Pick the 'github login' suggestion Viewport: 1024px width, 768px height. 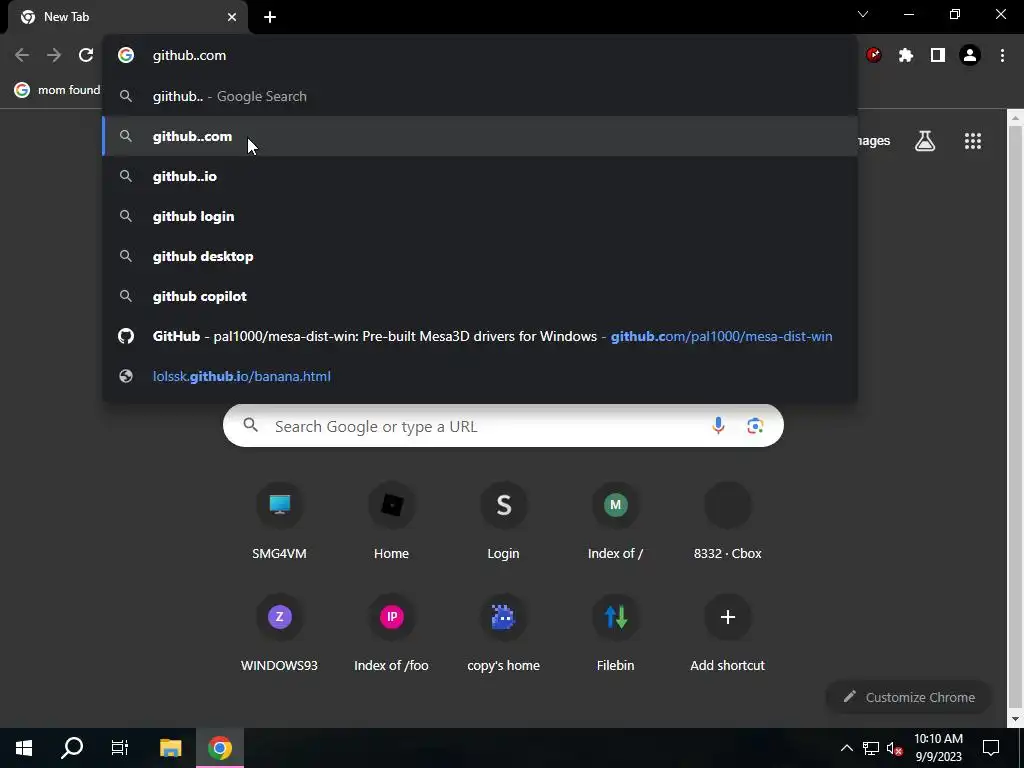click(x=480, y=216)
